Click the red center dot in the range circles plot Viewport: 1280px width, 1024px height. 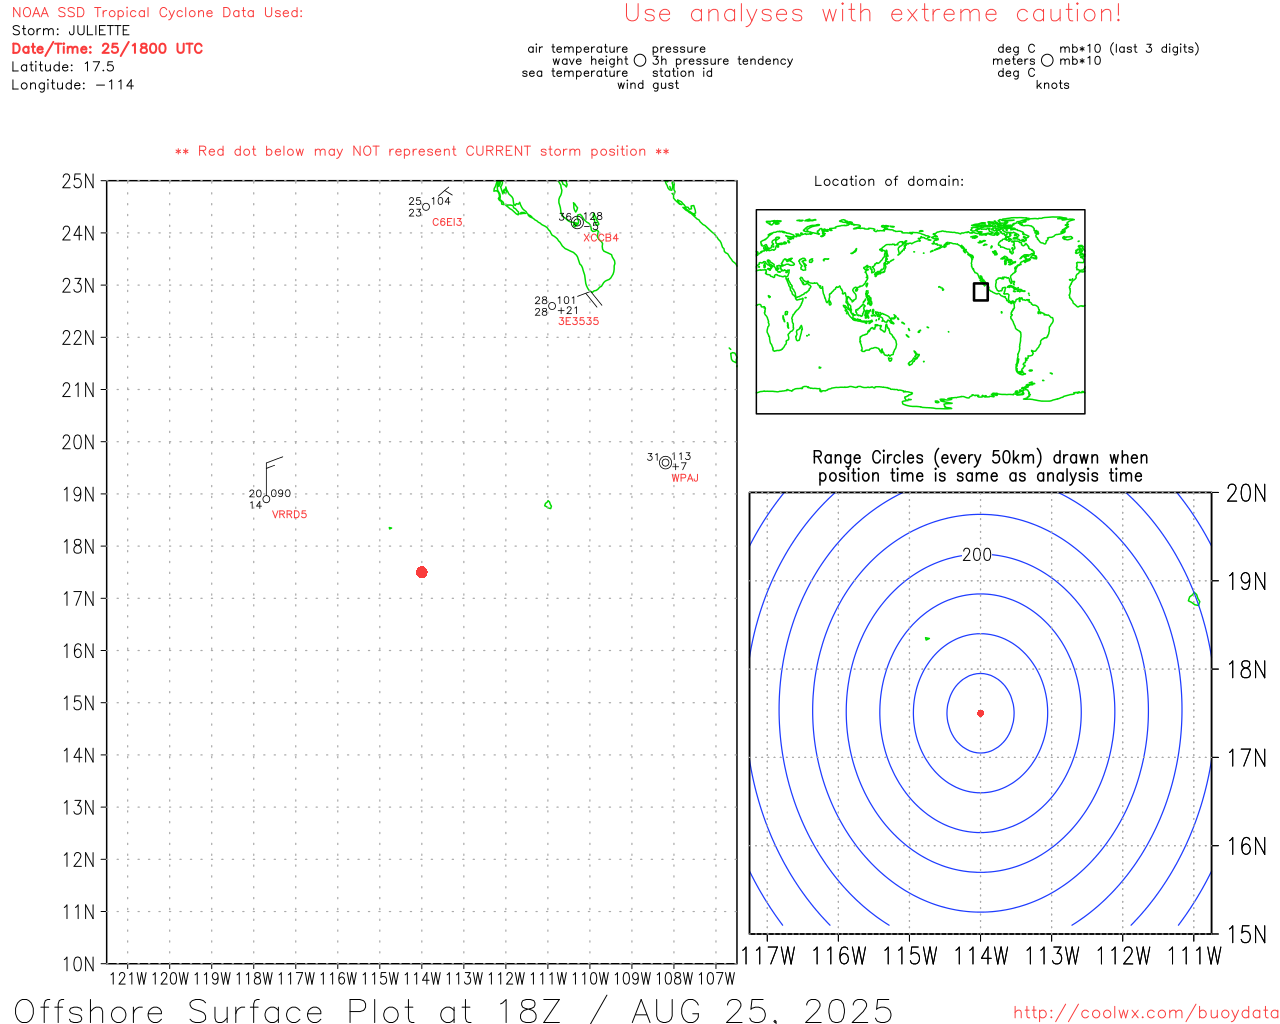coord(980,713)
